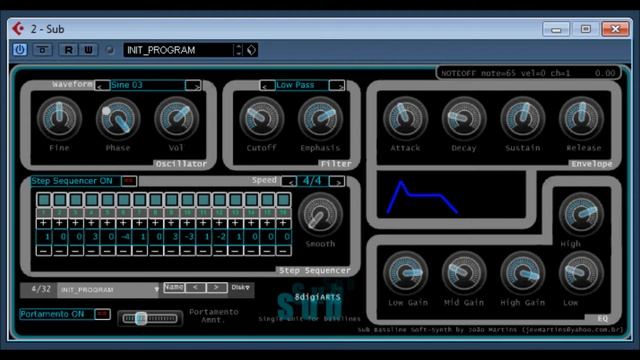The width and height of the screenshot is (640, 360).
Task: Click the step 4 value 3 cell
Action: point(92,237)
